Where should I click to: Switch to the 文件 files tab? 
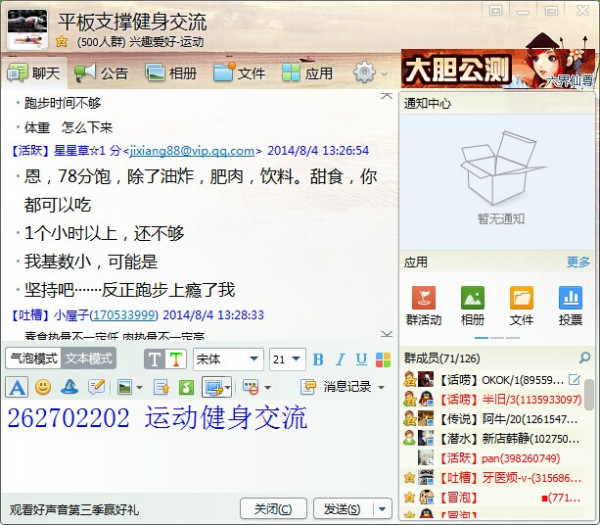tap(239, 73)
